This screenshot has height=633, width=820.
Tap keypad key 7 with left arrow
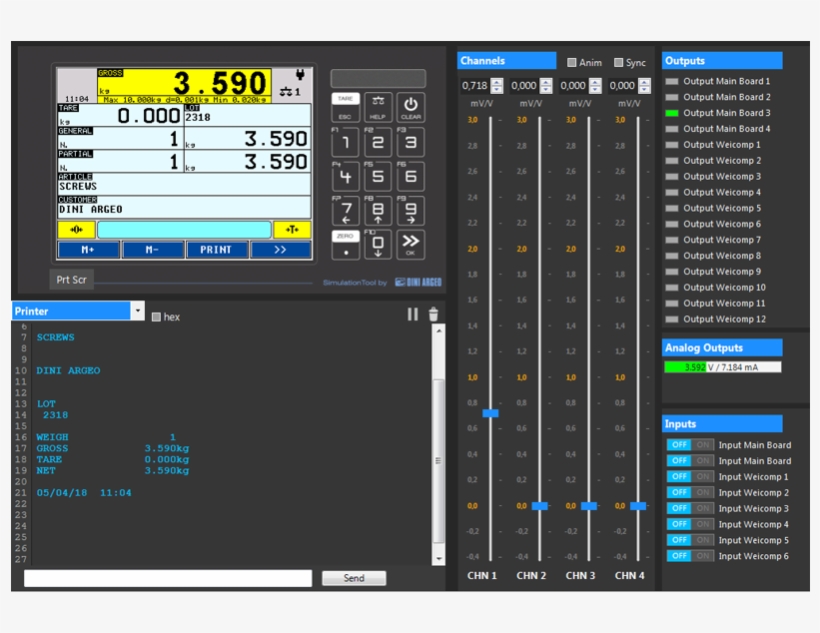[345, 210]
